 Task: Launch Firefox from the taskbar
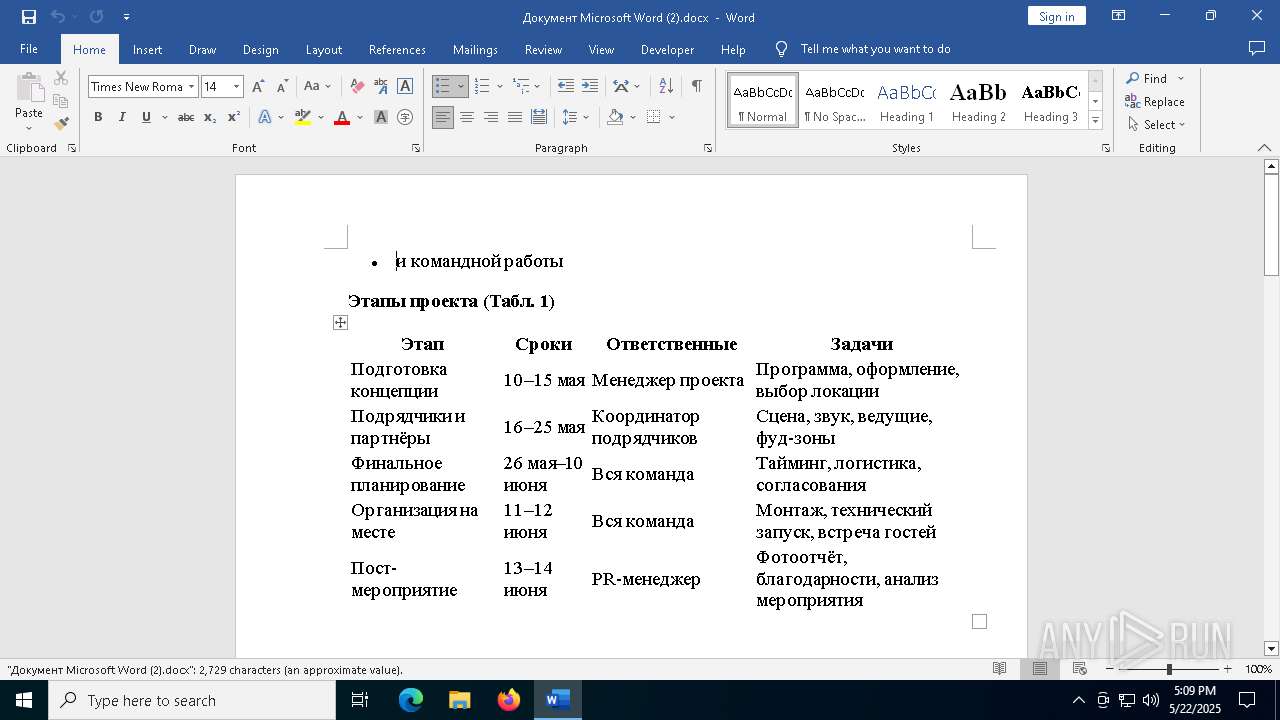coord(509,700)
